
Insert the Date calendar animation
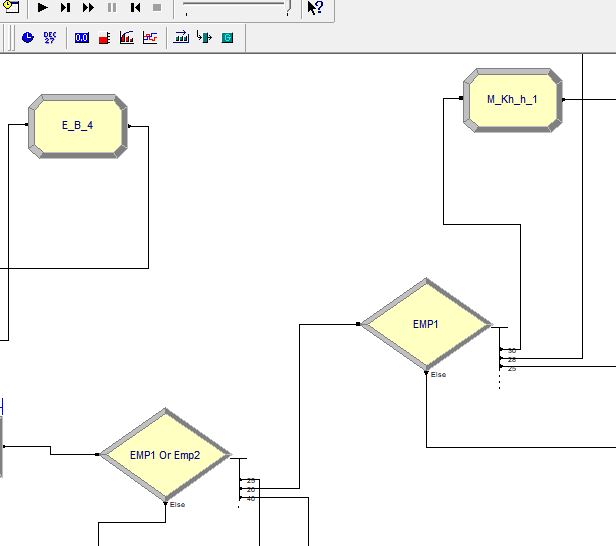click(x=50, y=38)
